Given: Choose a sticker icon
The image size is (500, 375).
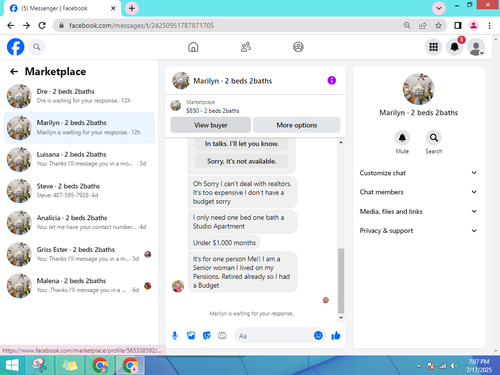Looking at the screenshot, I should click(x=207, y=335).
